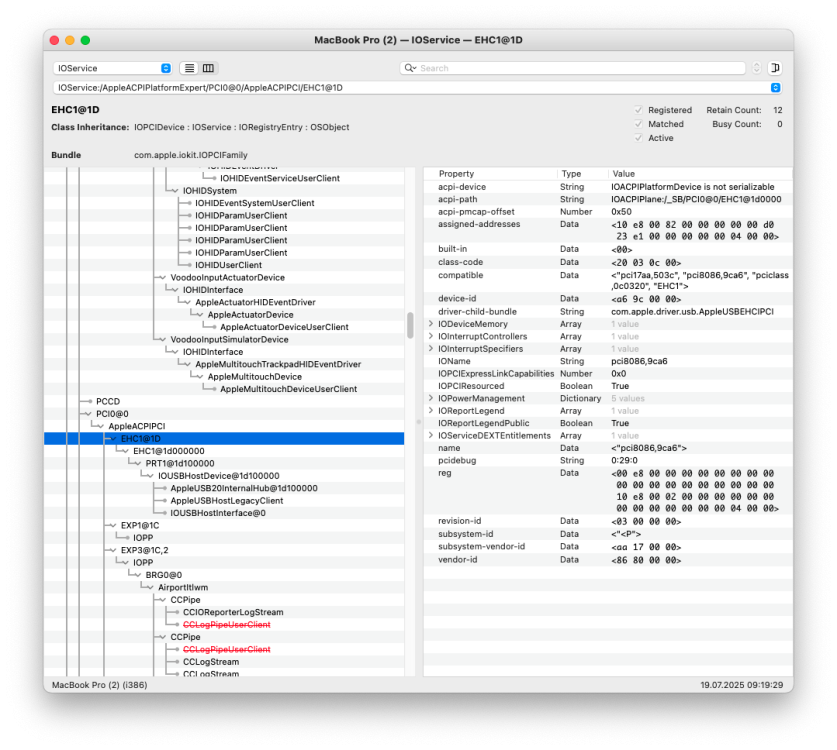The image size is (837, 750).
Task: Click in the Search field
Action: point(573,68)
